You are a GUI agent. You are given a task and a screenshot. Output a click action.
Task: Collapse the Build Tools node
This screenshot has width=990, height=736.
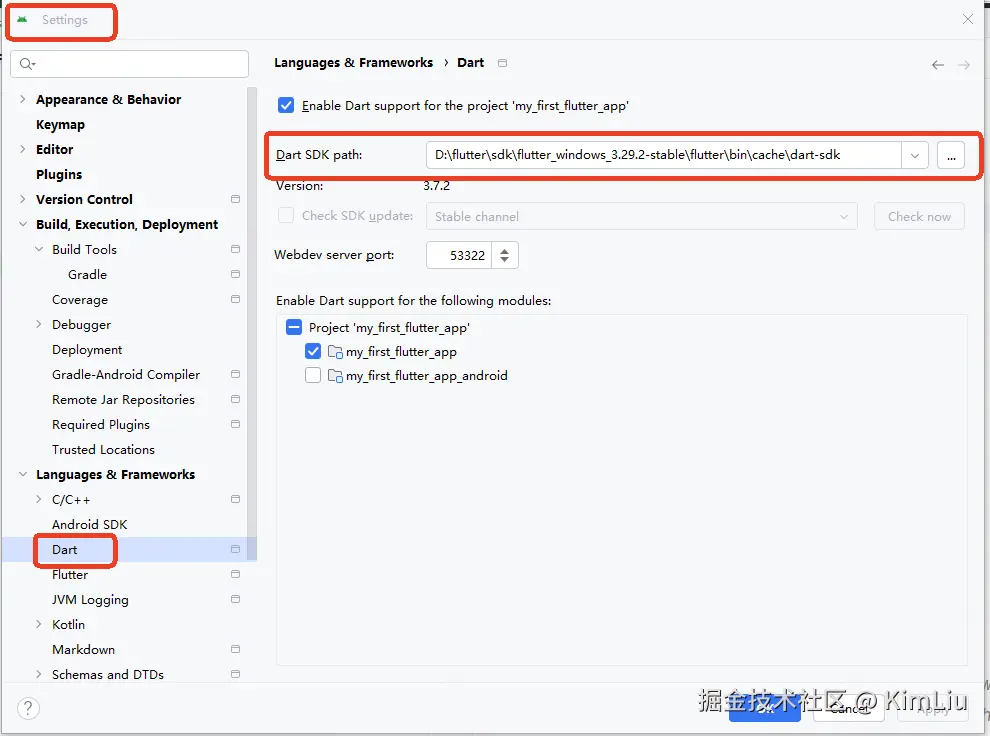[39, 249]
